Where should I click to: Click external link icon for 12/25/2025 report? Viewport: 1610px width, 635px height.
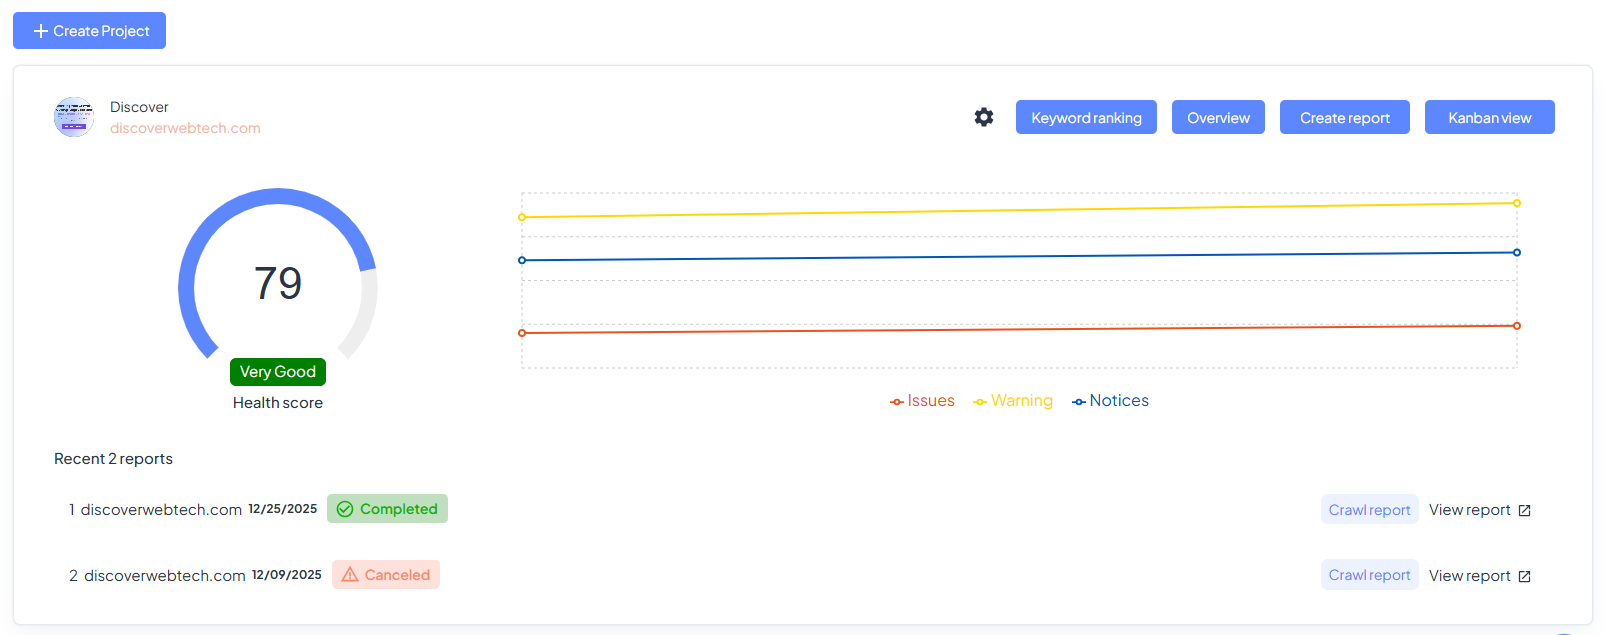(x=1524, y=511)
